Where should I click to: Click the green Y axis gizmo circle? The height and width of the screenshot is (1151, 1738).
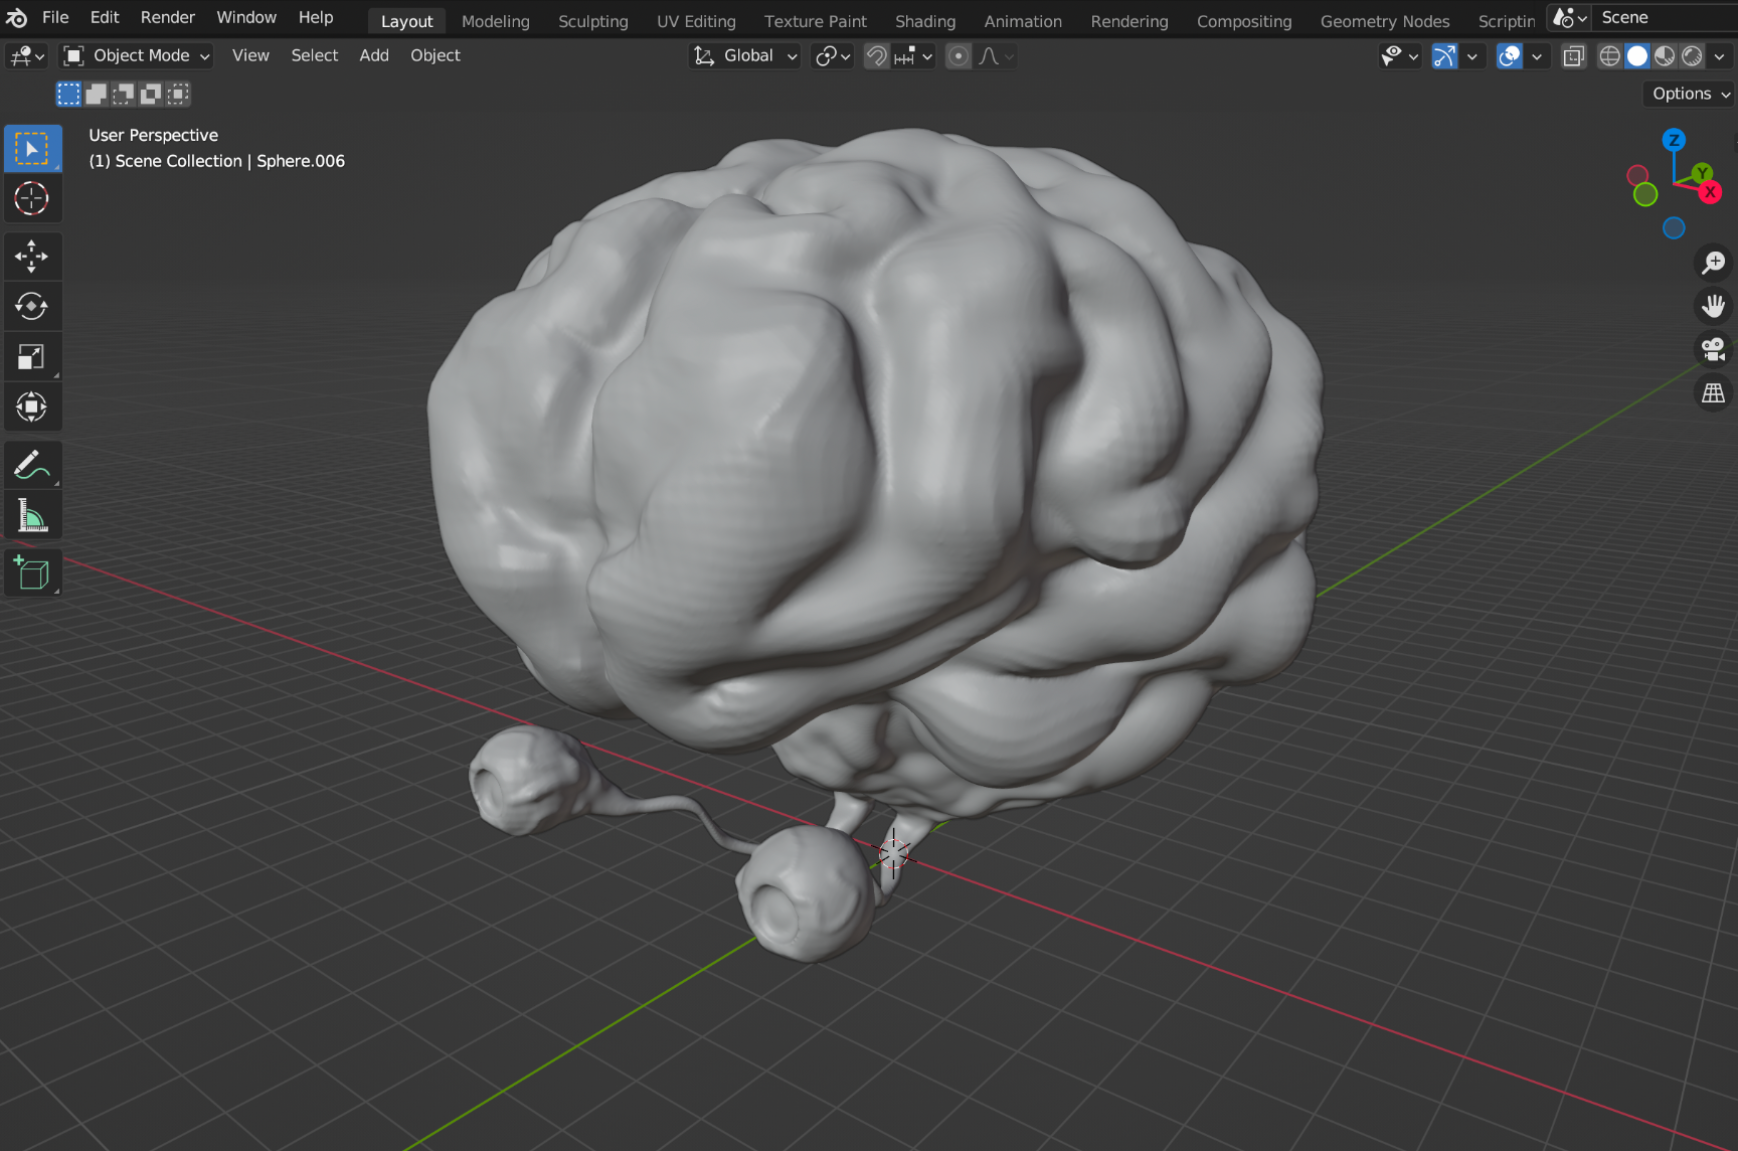pyautogui.click(x=1702, y=173)
